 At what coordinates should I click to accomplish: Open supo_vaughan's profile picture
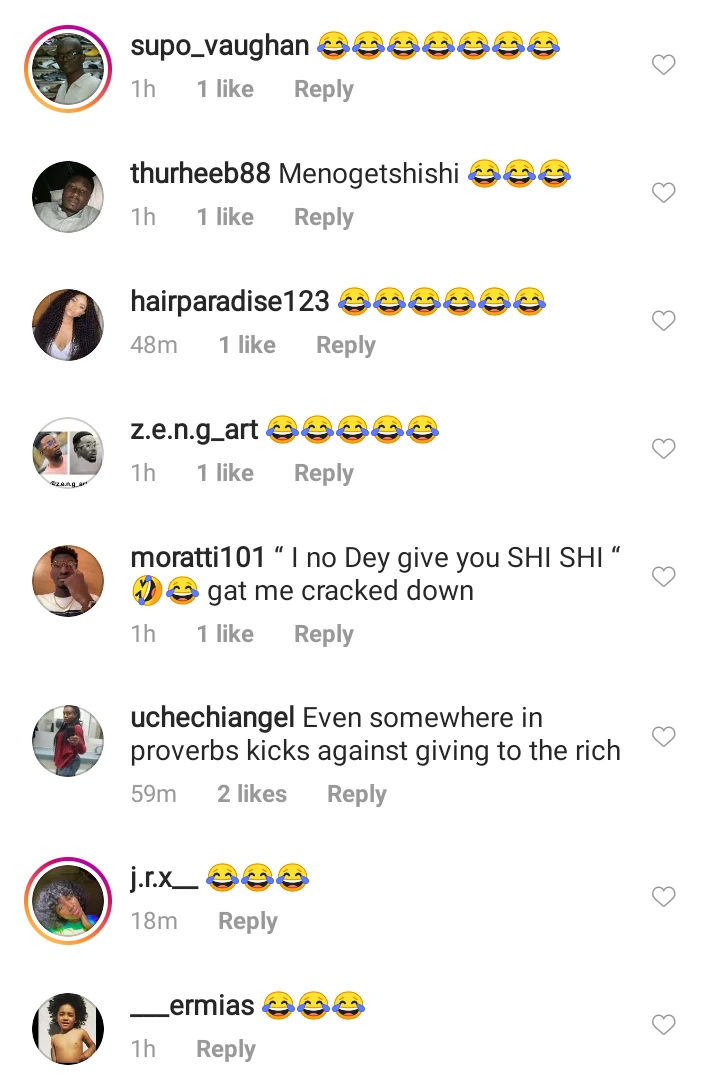pyautogui.click(x=68, y=70)
